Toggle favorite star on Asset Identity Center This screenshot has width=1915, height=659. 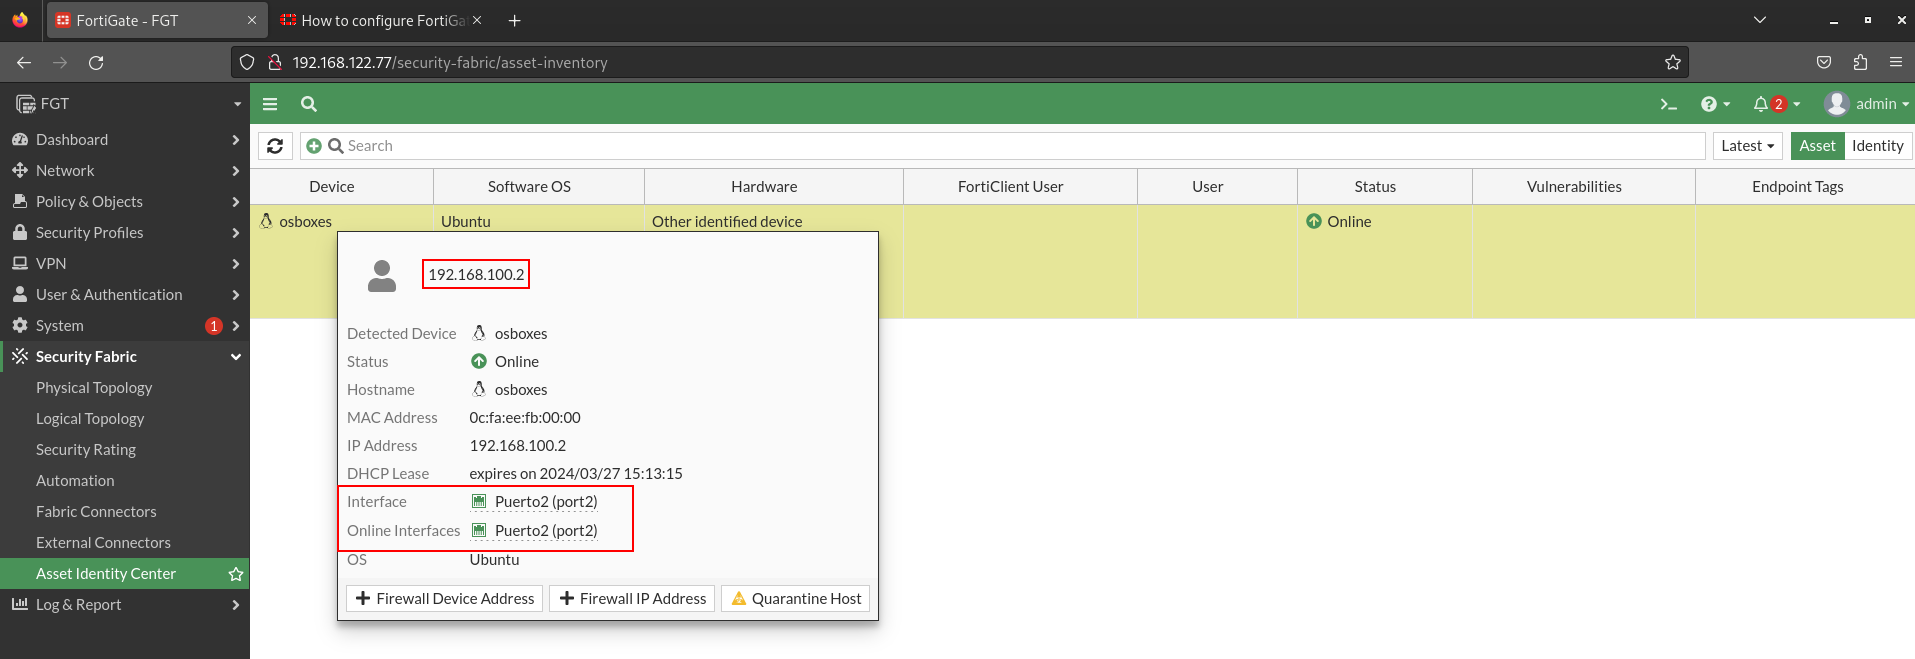pyautogui.click(x=236, y=574)
